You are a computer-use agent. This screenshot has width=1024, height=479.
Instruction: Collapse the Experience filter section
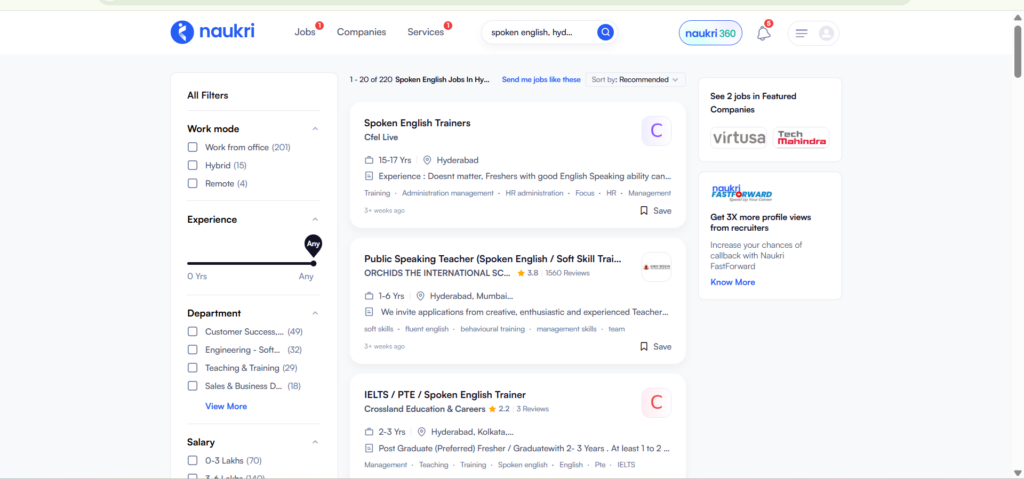[315, 220]
